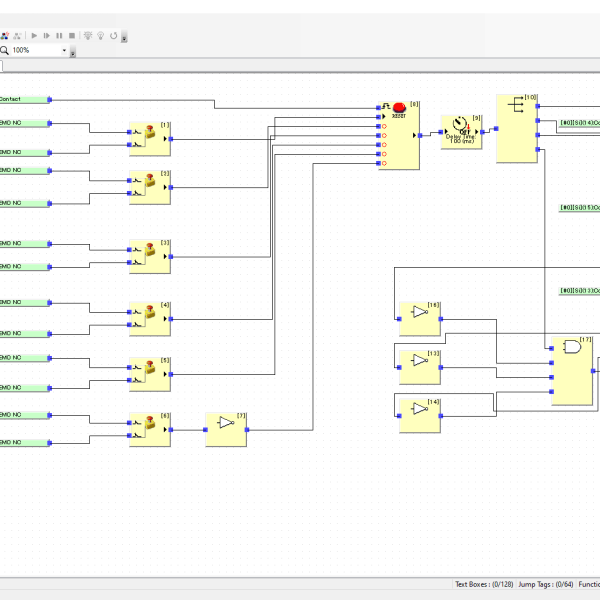Click the 'Delay Time: 100 (ms)' label on block [9]
Image resolution: width=600 pixels, height=600 pixels.
pyautogui.click(x=461, y=139)
